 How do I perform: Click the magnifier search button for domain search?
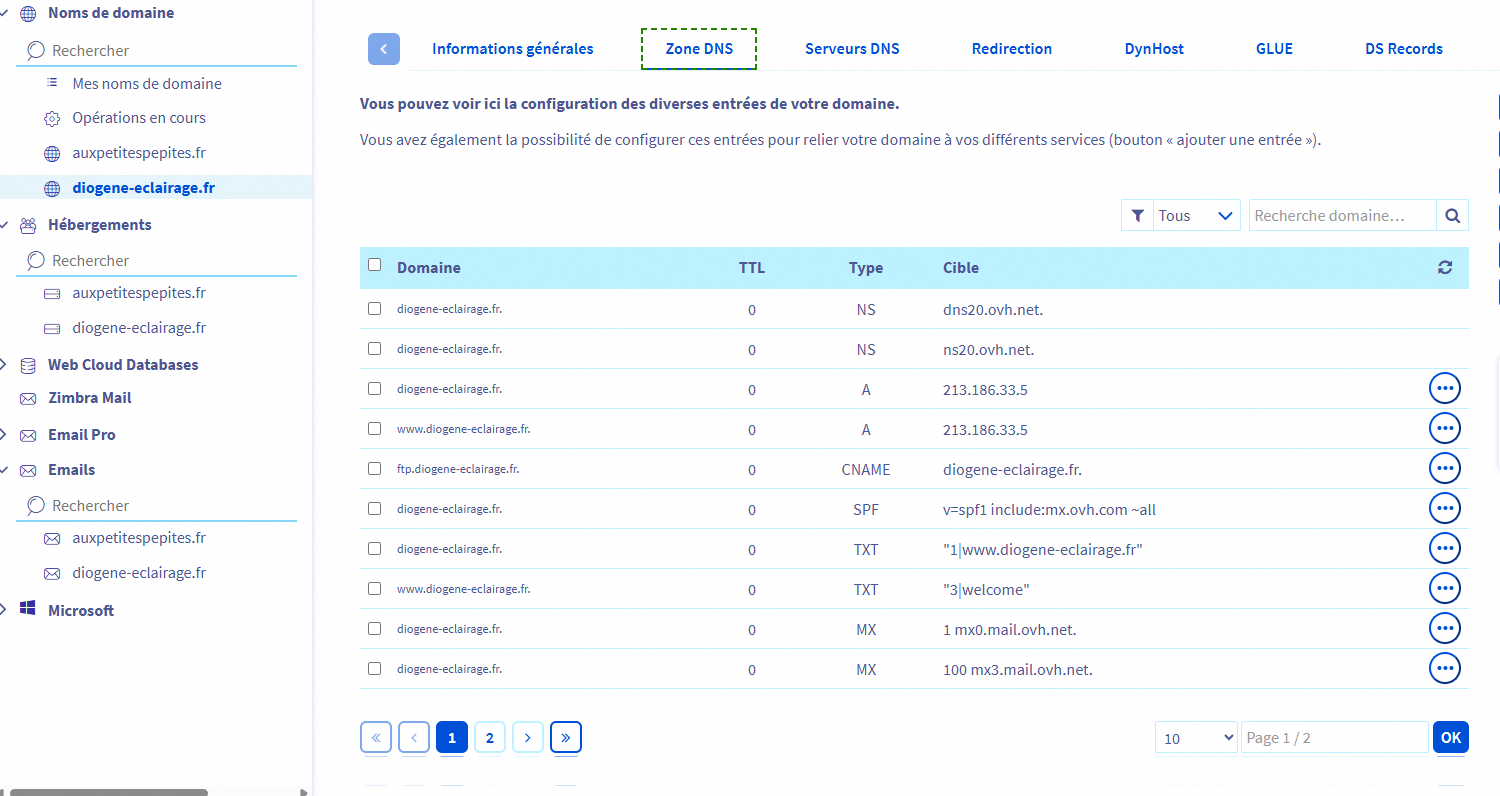point(1452,215)
